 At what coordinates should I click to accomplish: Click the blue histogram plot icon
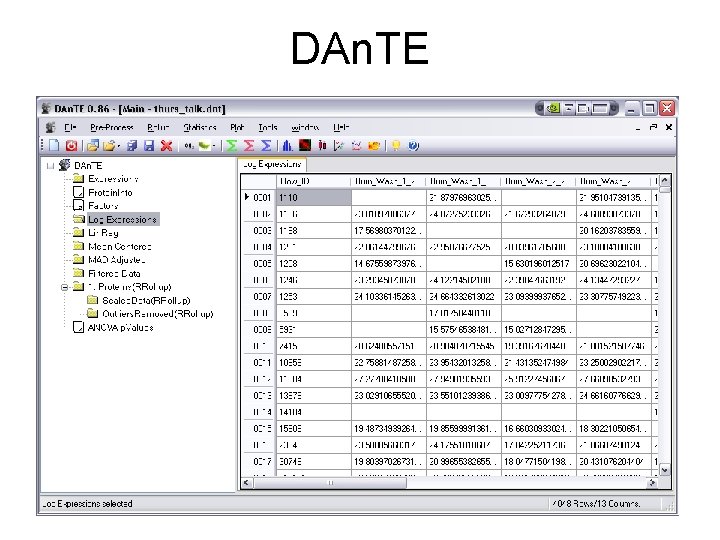point(287,146)
